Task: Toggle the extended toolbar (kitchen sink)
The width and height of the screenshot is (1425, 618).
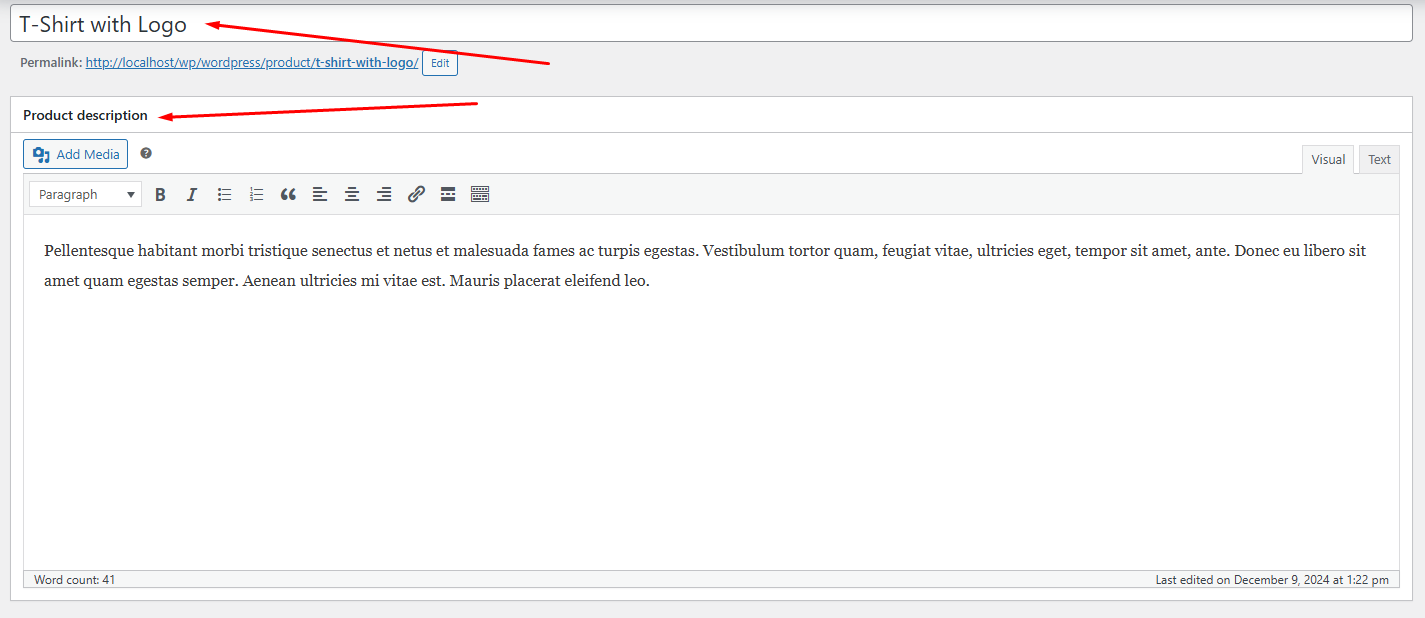Action: point(480,195)
